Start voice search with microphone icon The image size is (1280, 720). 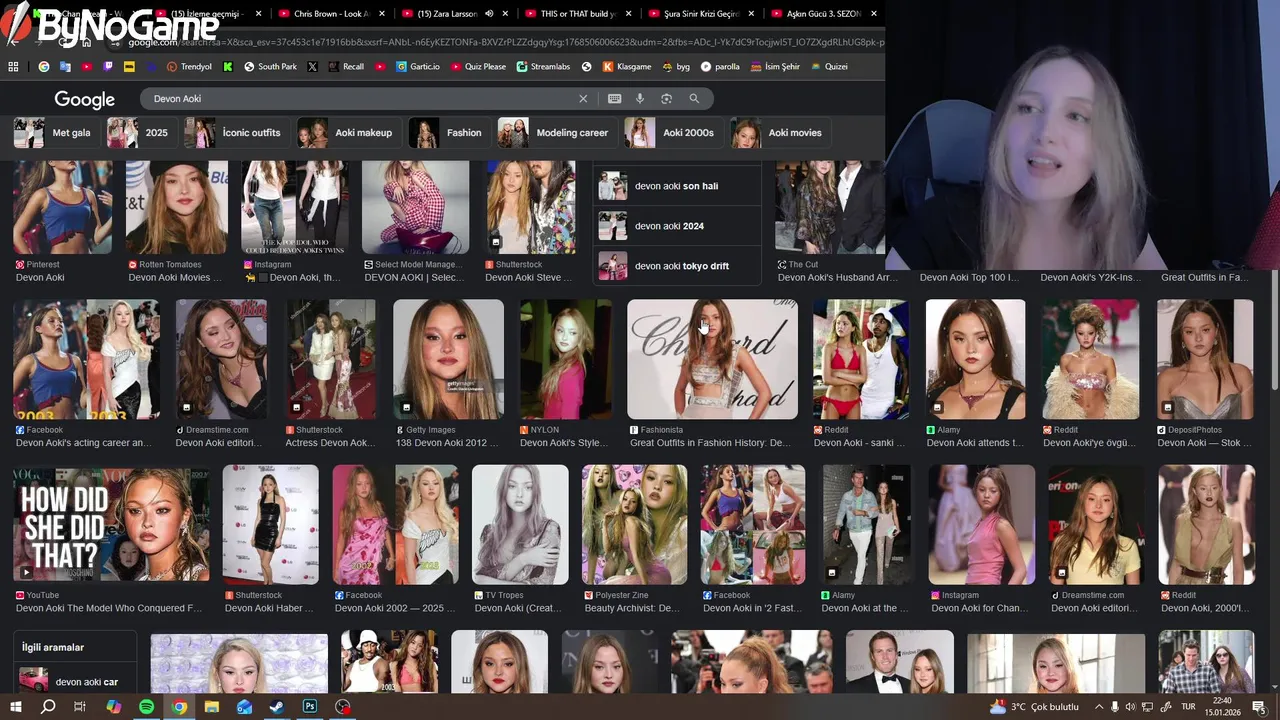coord(640,98)
